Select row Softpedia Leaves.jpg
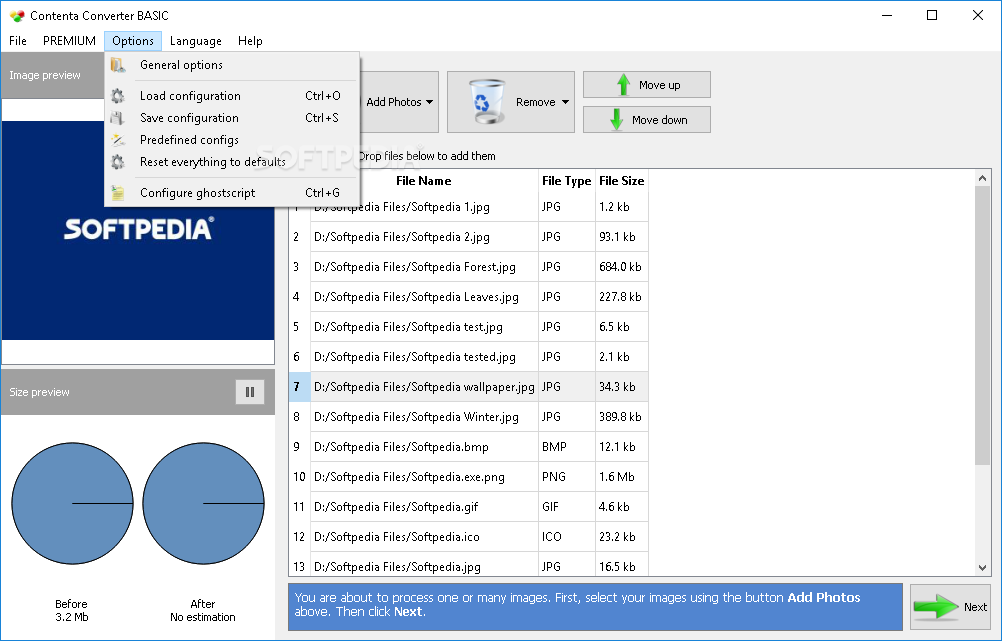Viewport: 1002px width, 641px height. [468, 297]
